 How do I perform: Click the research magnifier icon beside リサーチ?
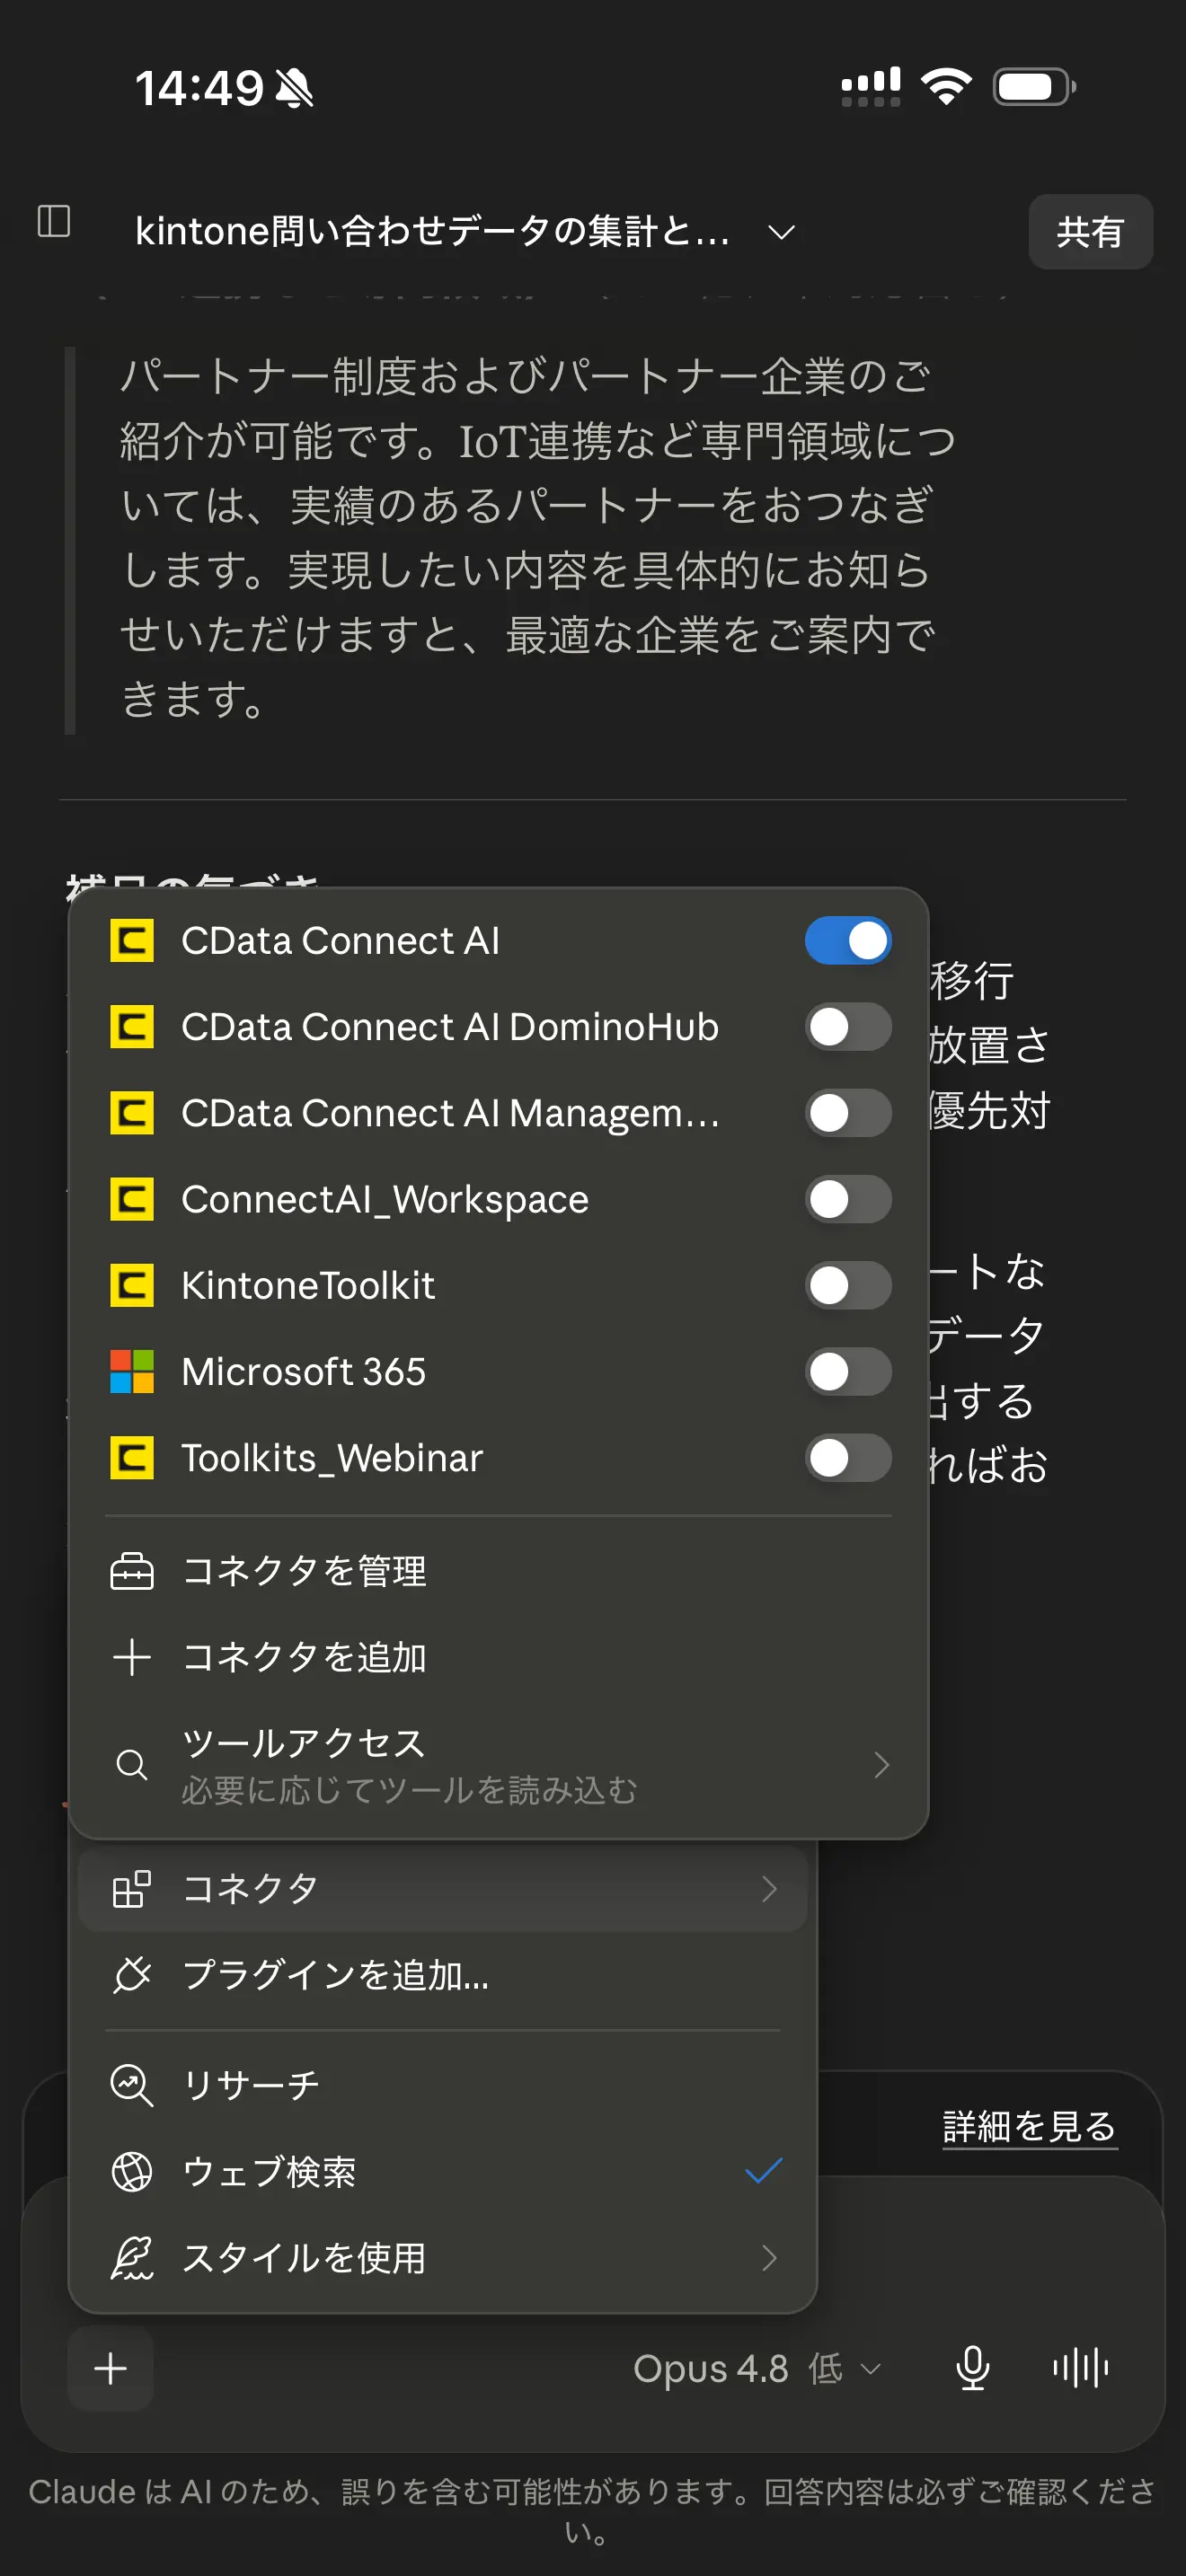click(x=132, y=2085)
